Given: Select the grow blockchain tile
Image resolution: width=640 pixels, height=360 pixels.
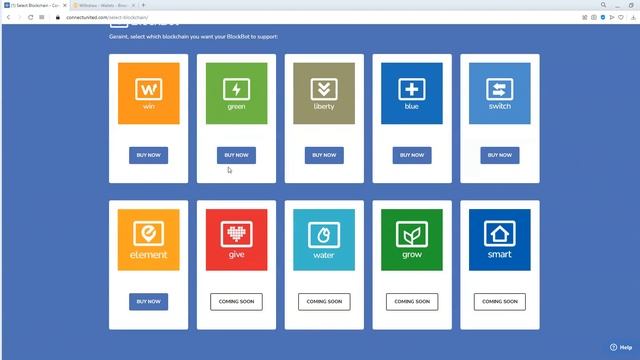Looking at the screenshot, I should click(x=412, y=240).
